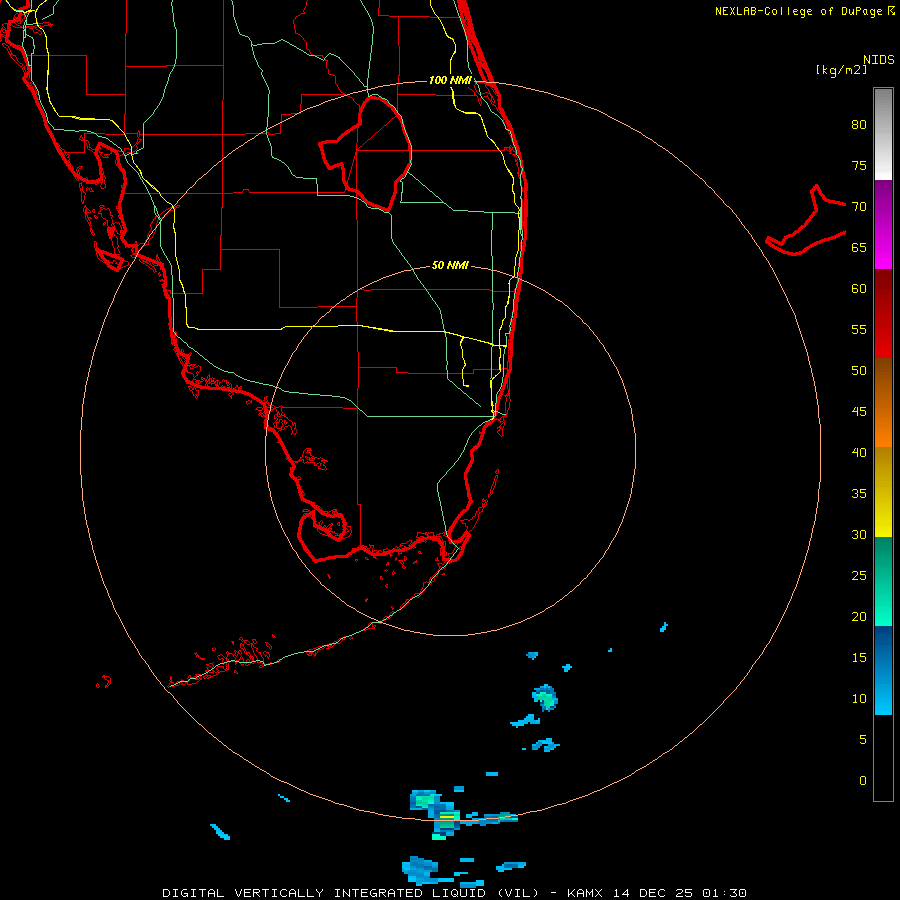This screenshot has height=900, width=900.
Task: Click the 14 DEC date in the caption
Action: pos(639,893)
